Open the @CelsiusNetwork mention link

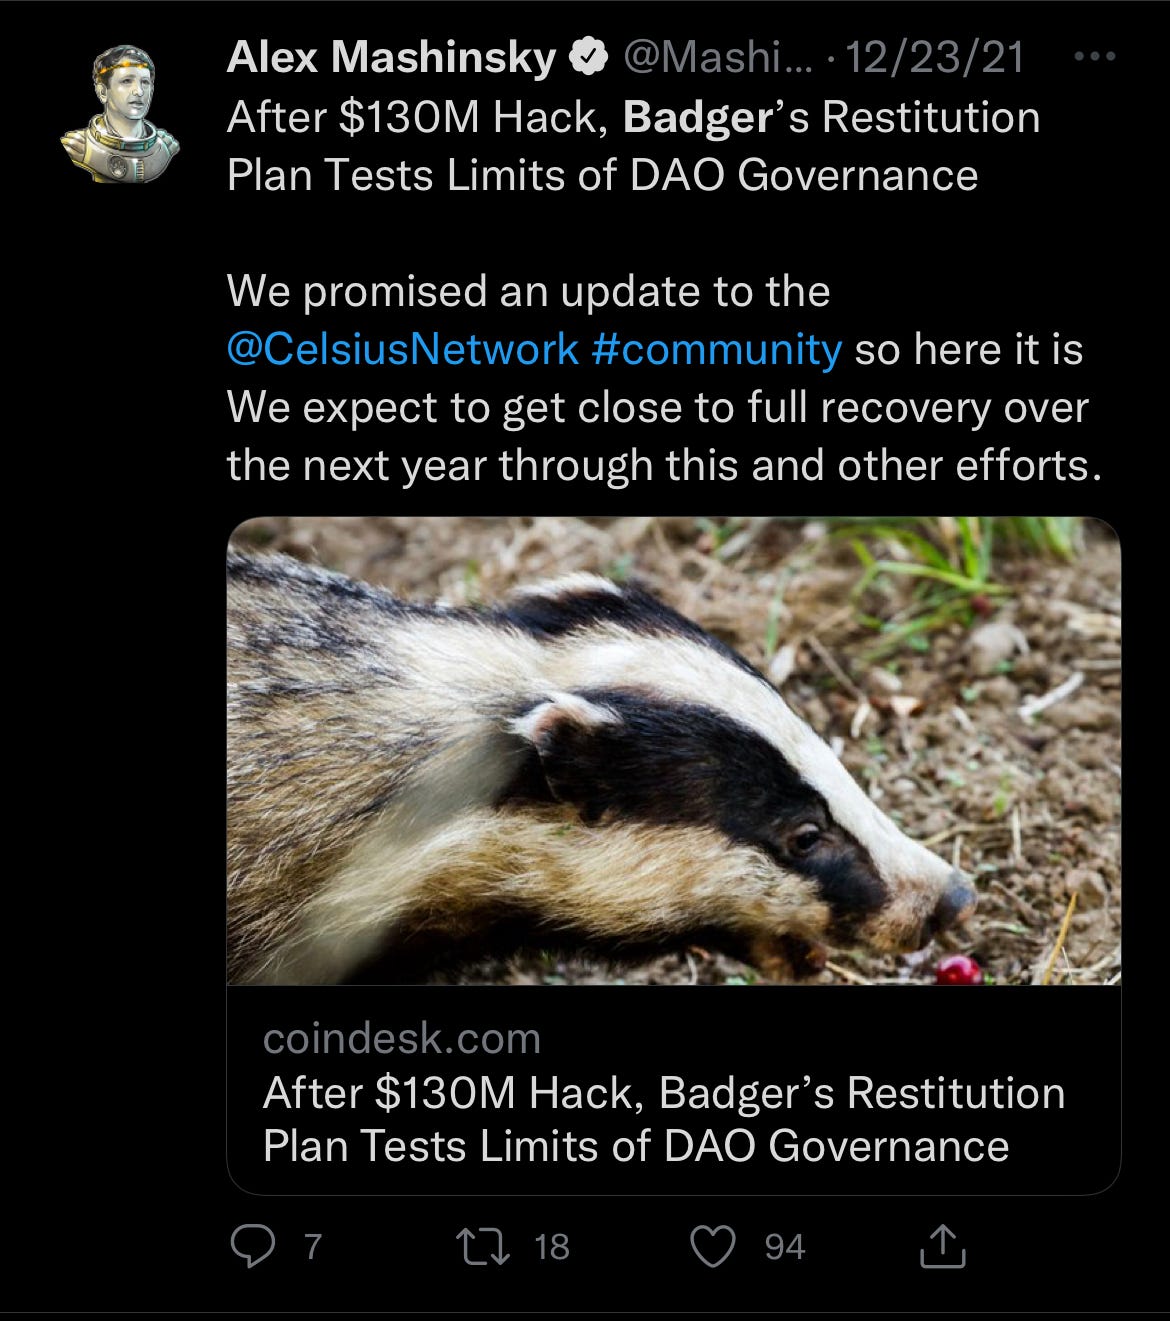403,350
